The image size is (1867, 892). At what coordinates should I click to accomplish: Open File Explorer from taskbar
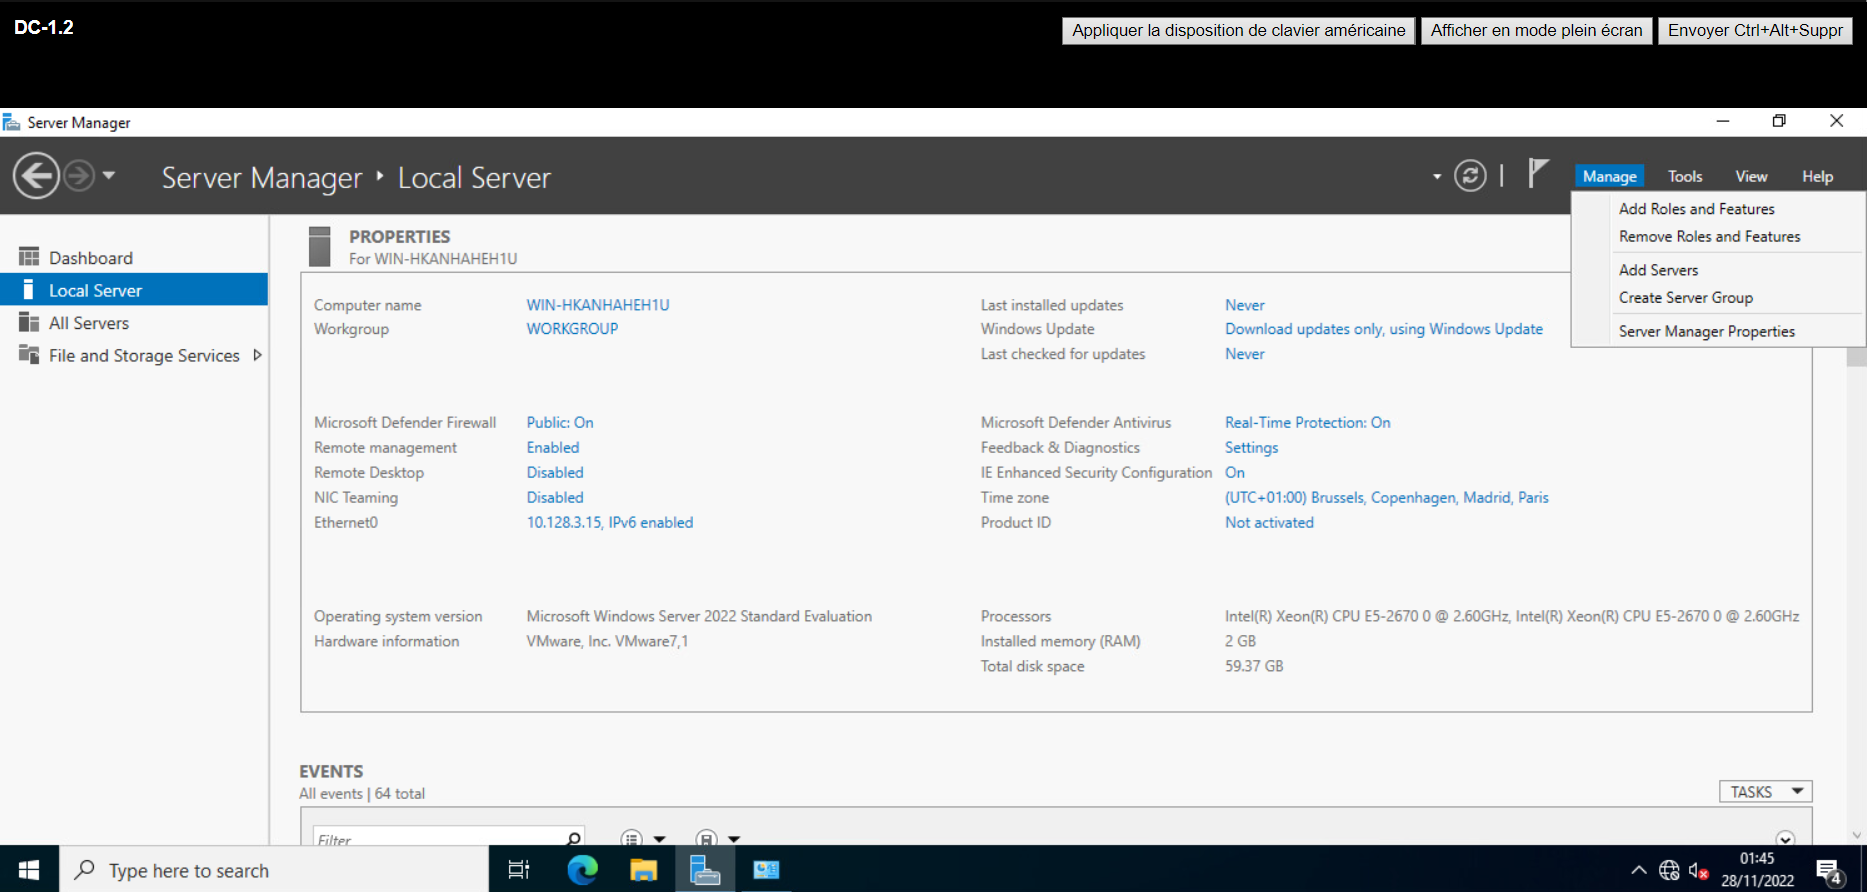pos(643,870)
